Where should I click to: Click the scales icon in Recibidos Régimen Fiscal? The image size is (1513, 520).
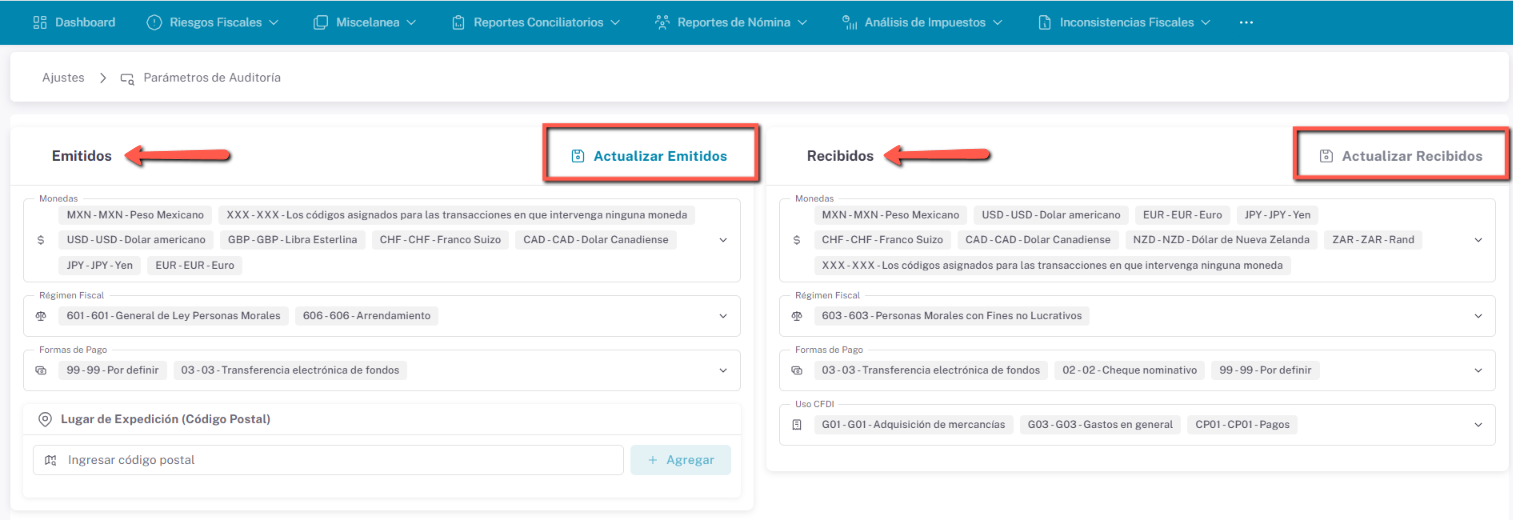[x=797, y=316]
